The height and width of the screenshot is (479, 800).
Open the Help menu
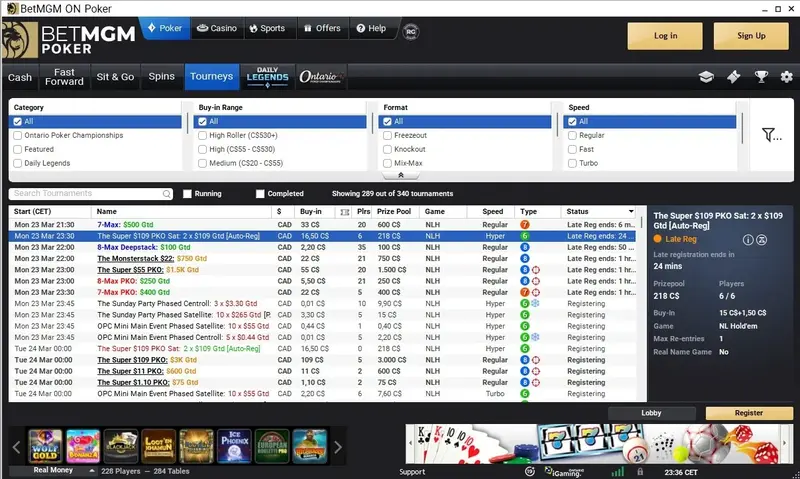(371, 28)
